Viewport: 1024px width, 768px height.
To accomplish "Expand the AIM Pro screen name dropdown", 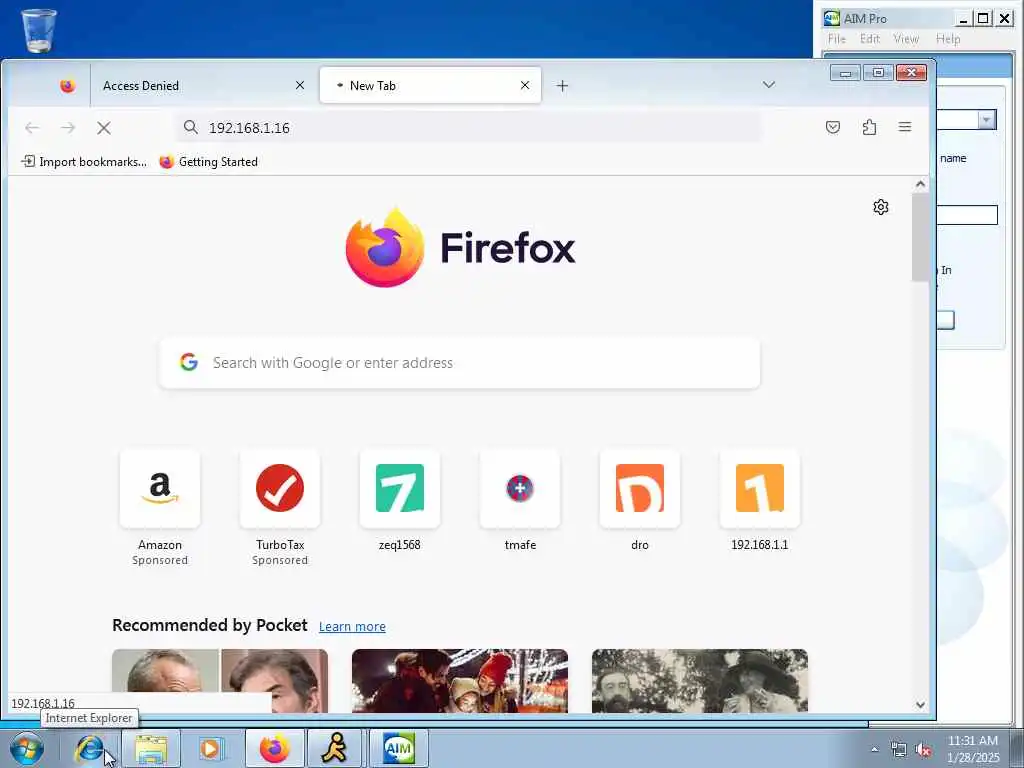I will click(986, 120).
